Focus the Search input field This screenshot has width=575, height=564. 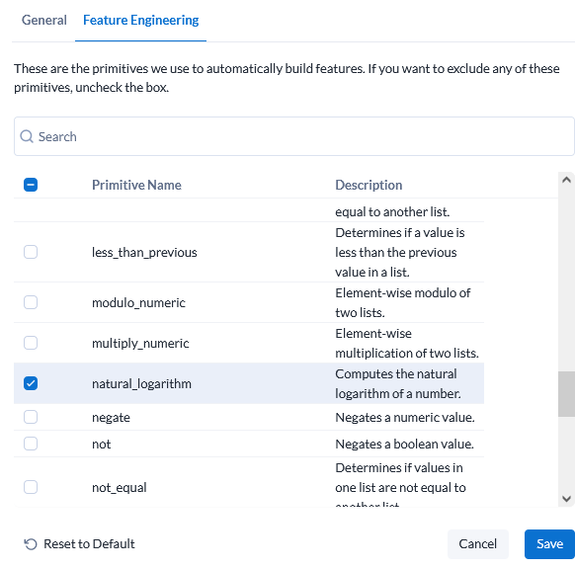[294, 136]
